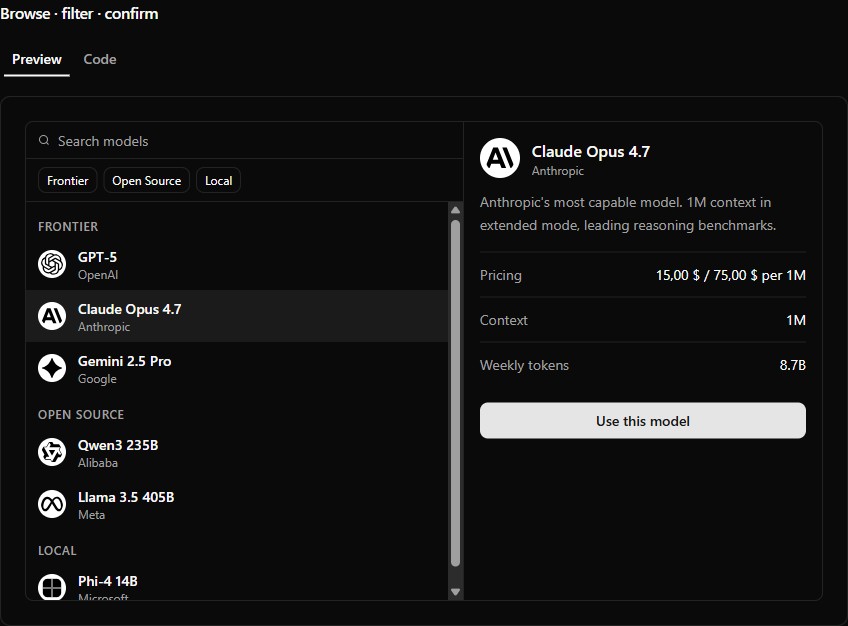Click the FRONTIER section heading
Viewport: 848px width, 626px height.
pos(68,227)
